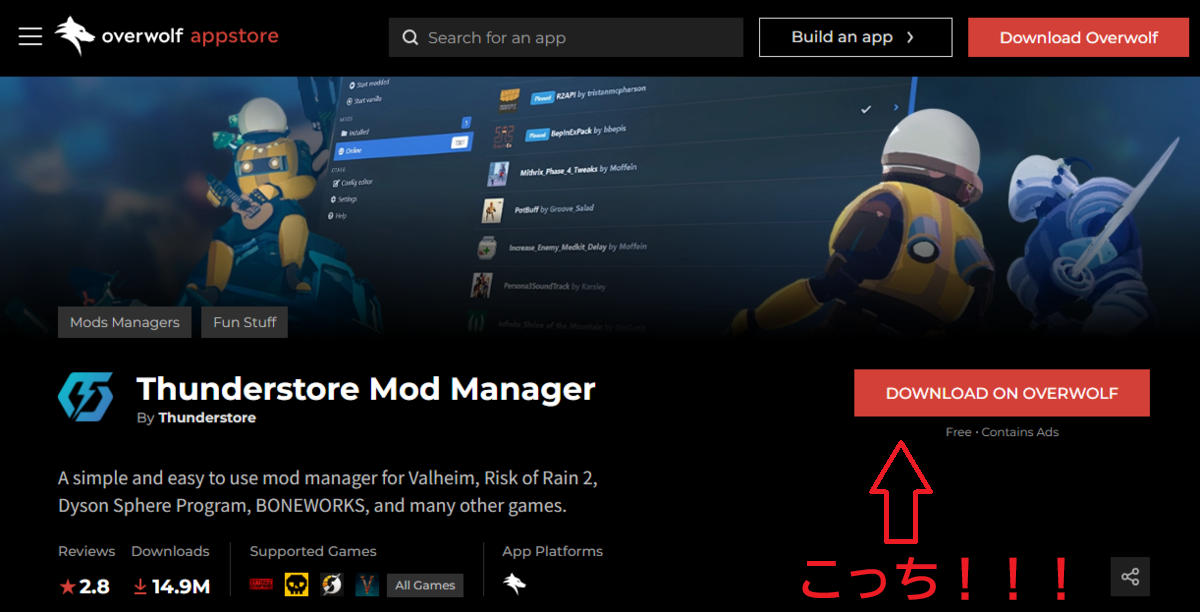Select the Valheim game icon

point(366,585)
